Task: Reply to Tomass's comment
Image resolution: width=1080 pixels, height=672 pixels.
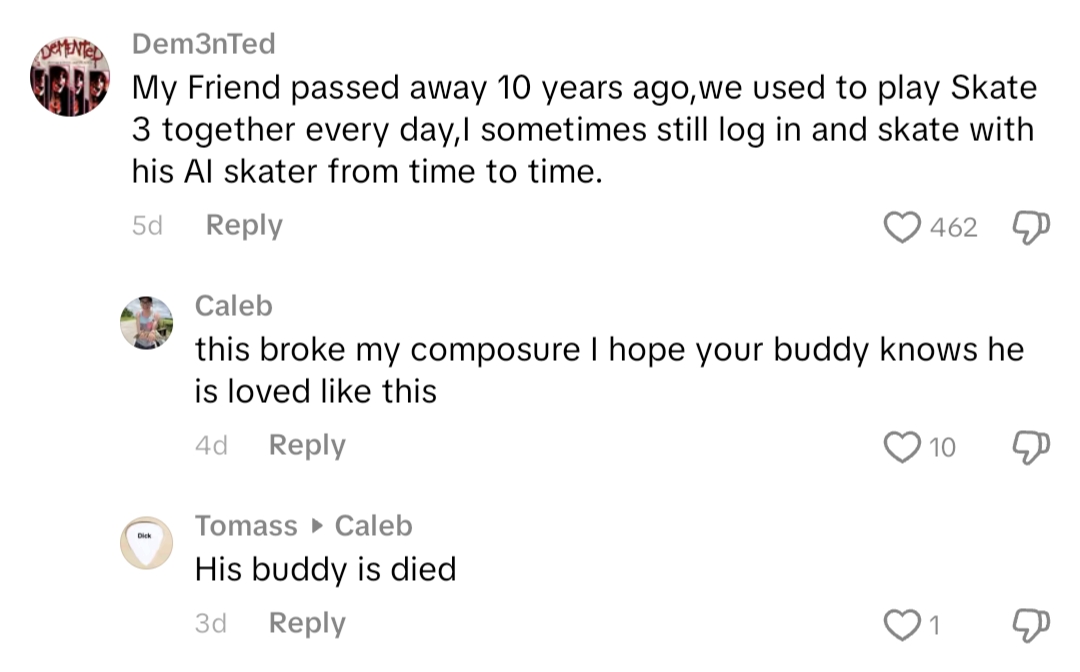Action: coord(307,623)
